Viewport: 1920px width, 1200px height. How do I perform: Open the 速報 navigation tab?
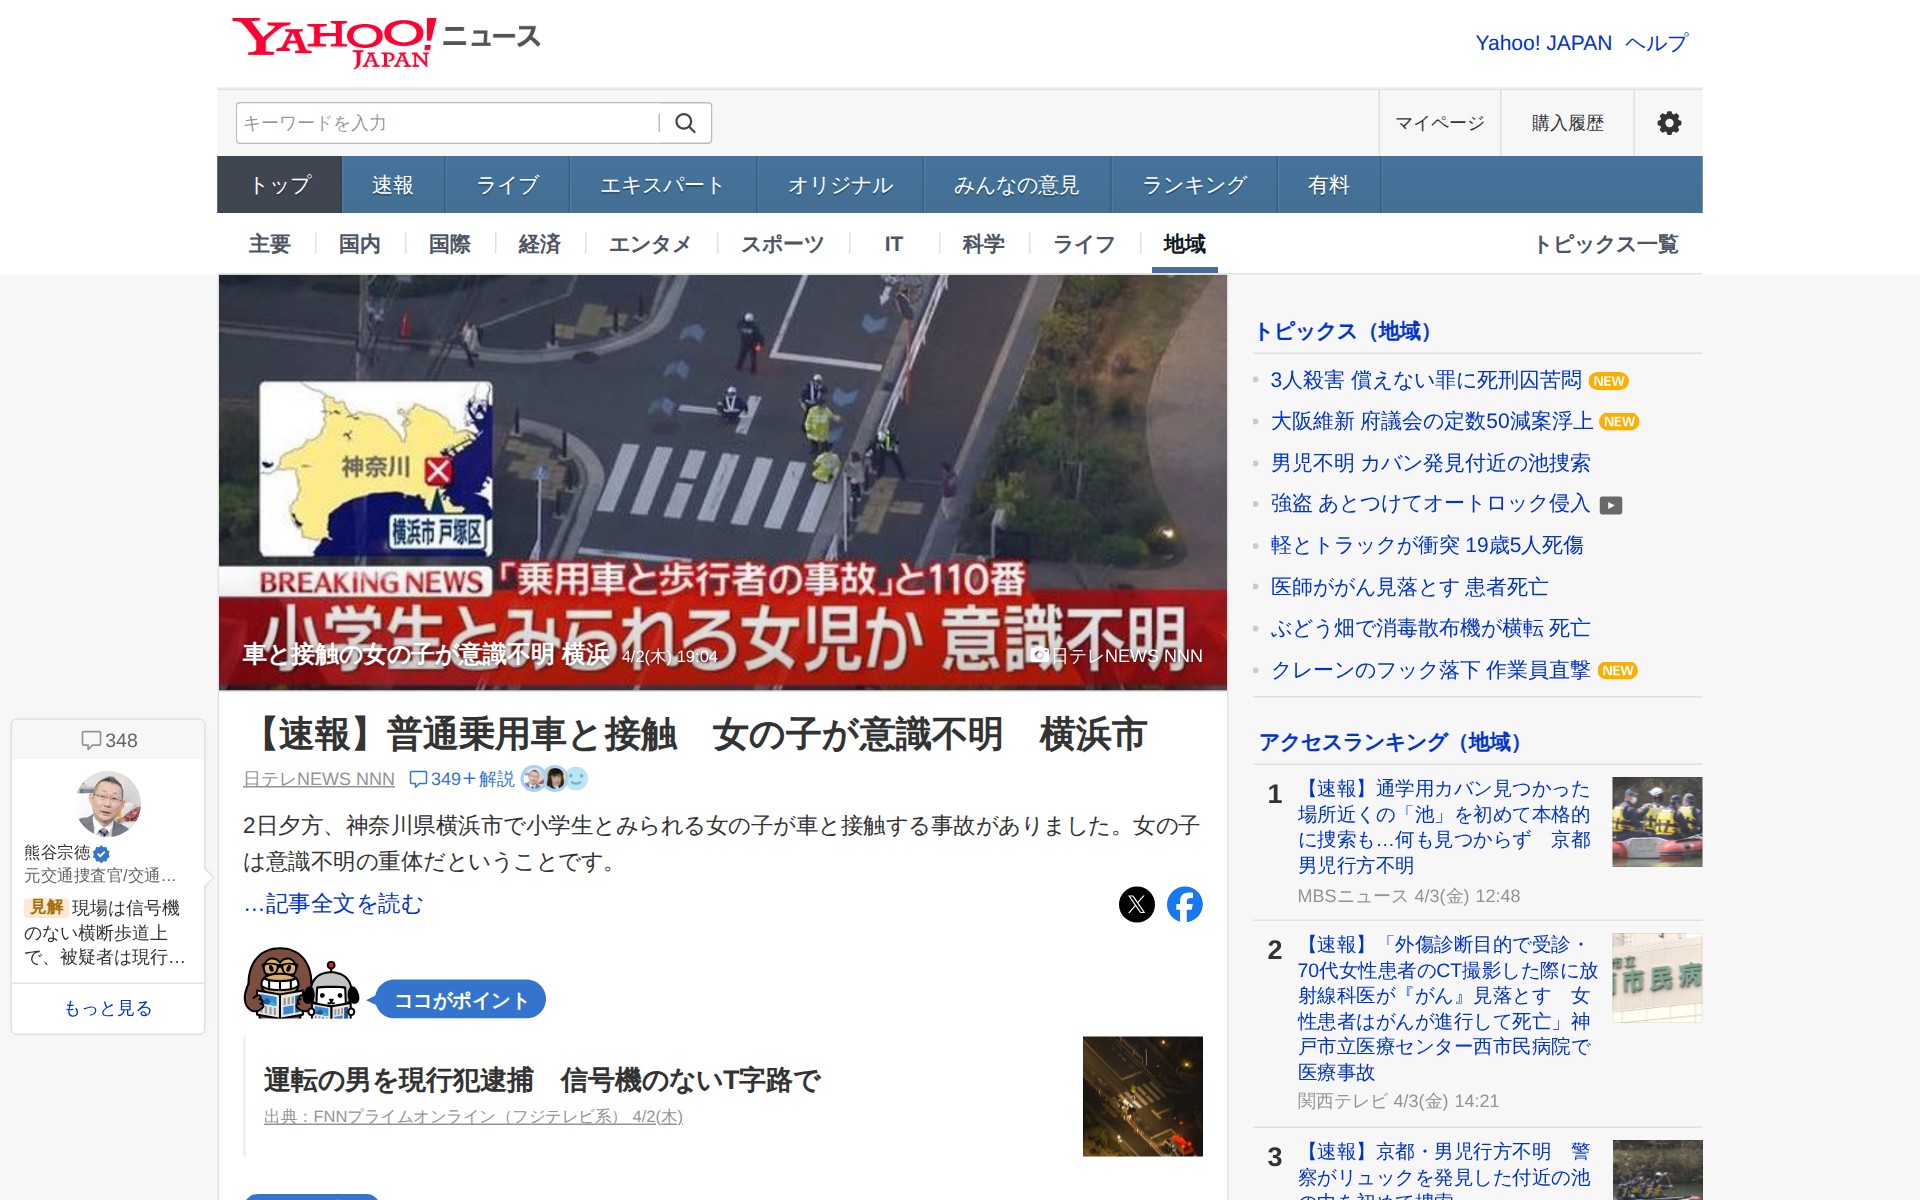point(392,185)
